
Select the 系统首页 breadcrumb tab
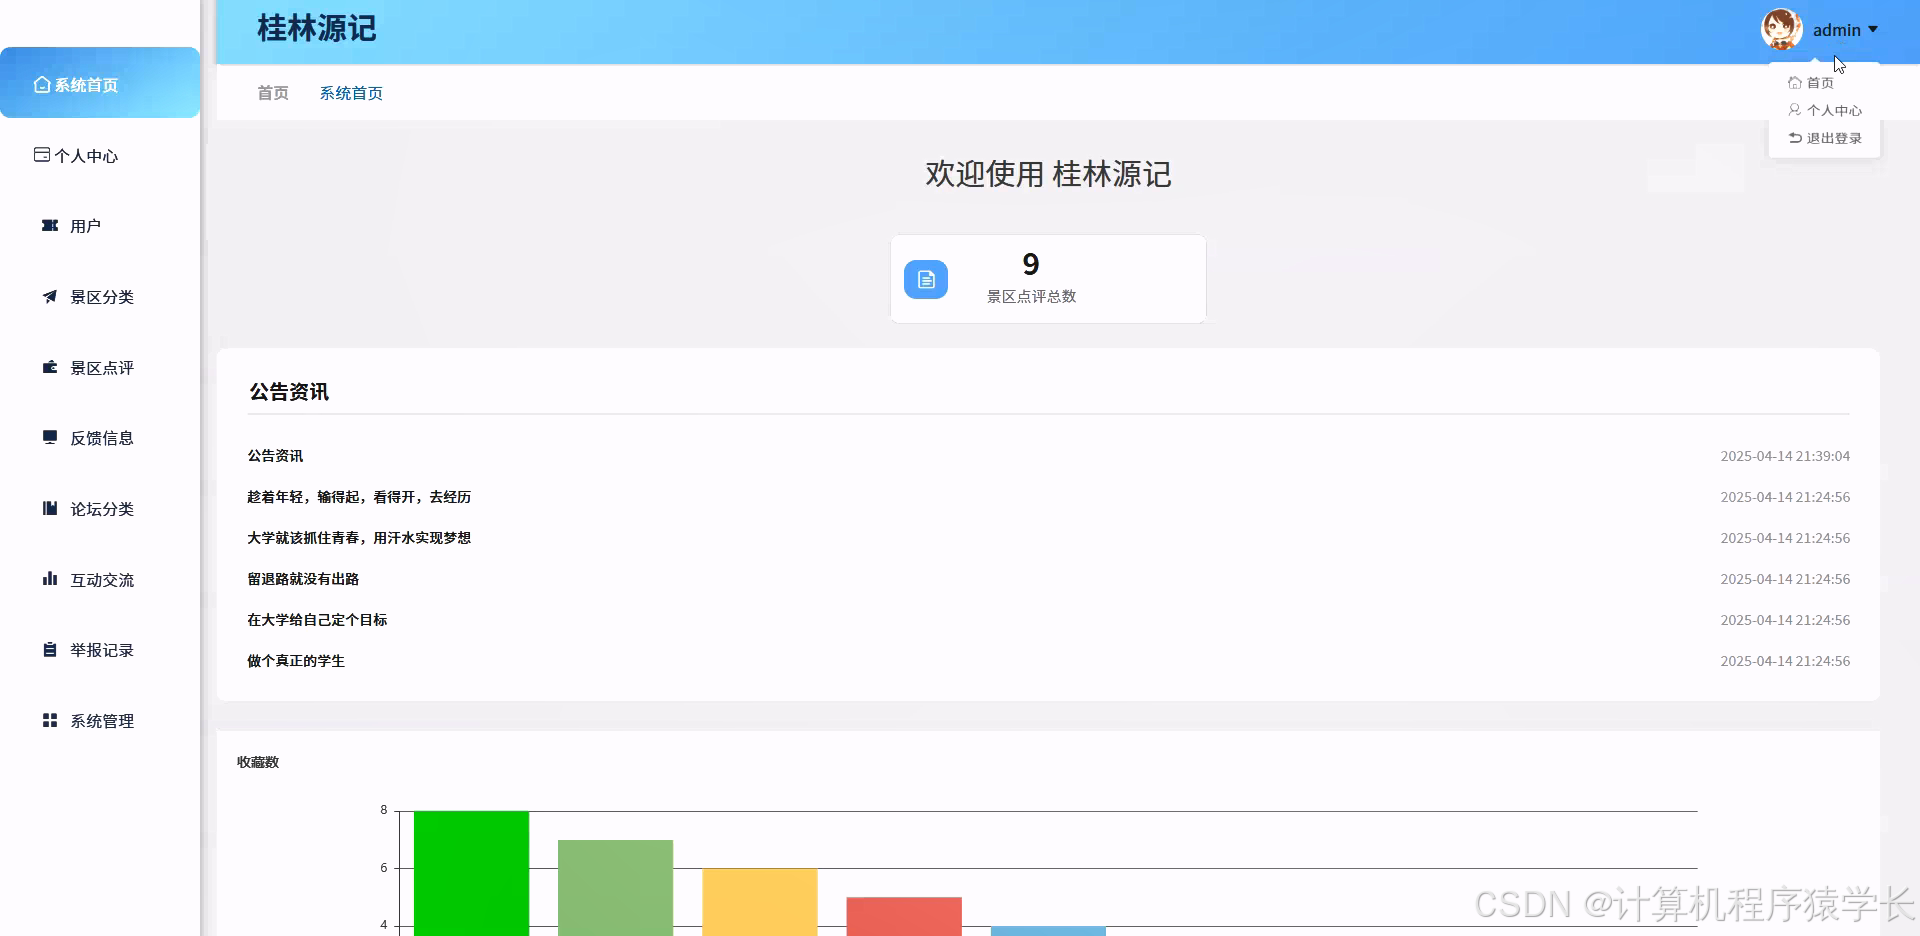[351, 92]
